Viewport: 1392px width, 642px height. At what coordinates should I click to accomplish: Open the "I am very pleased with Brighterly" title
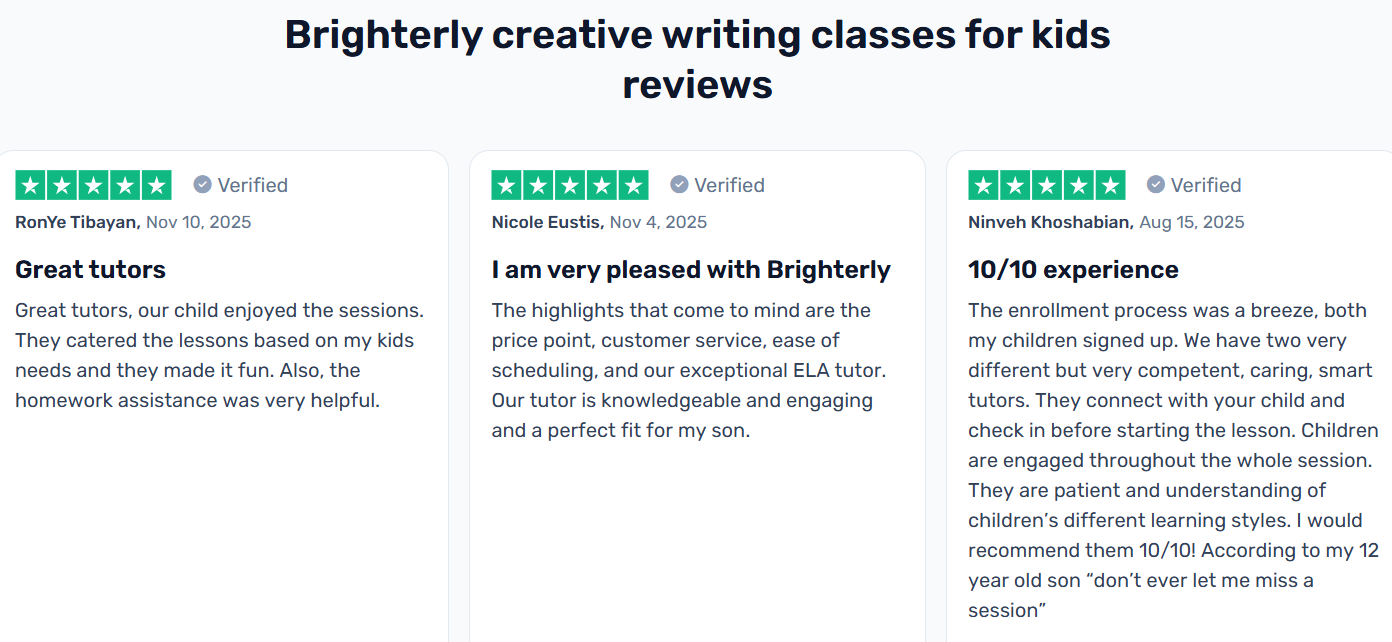point(691,269)
